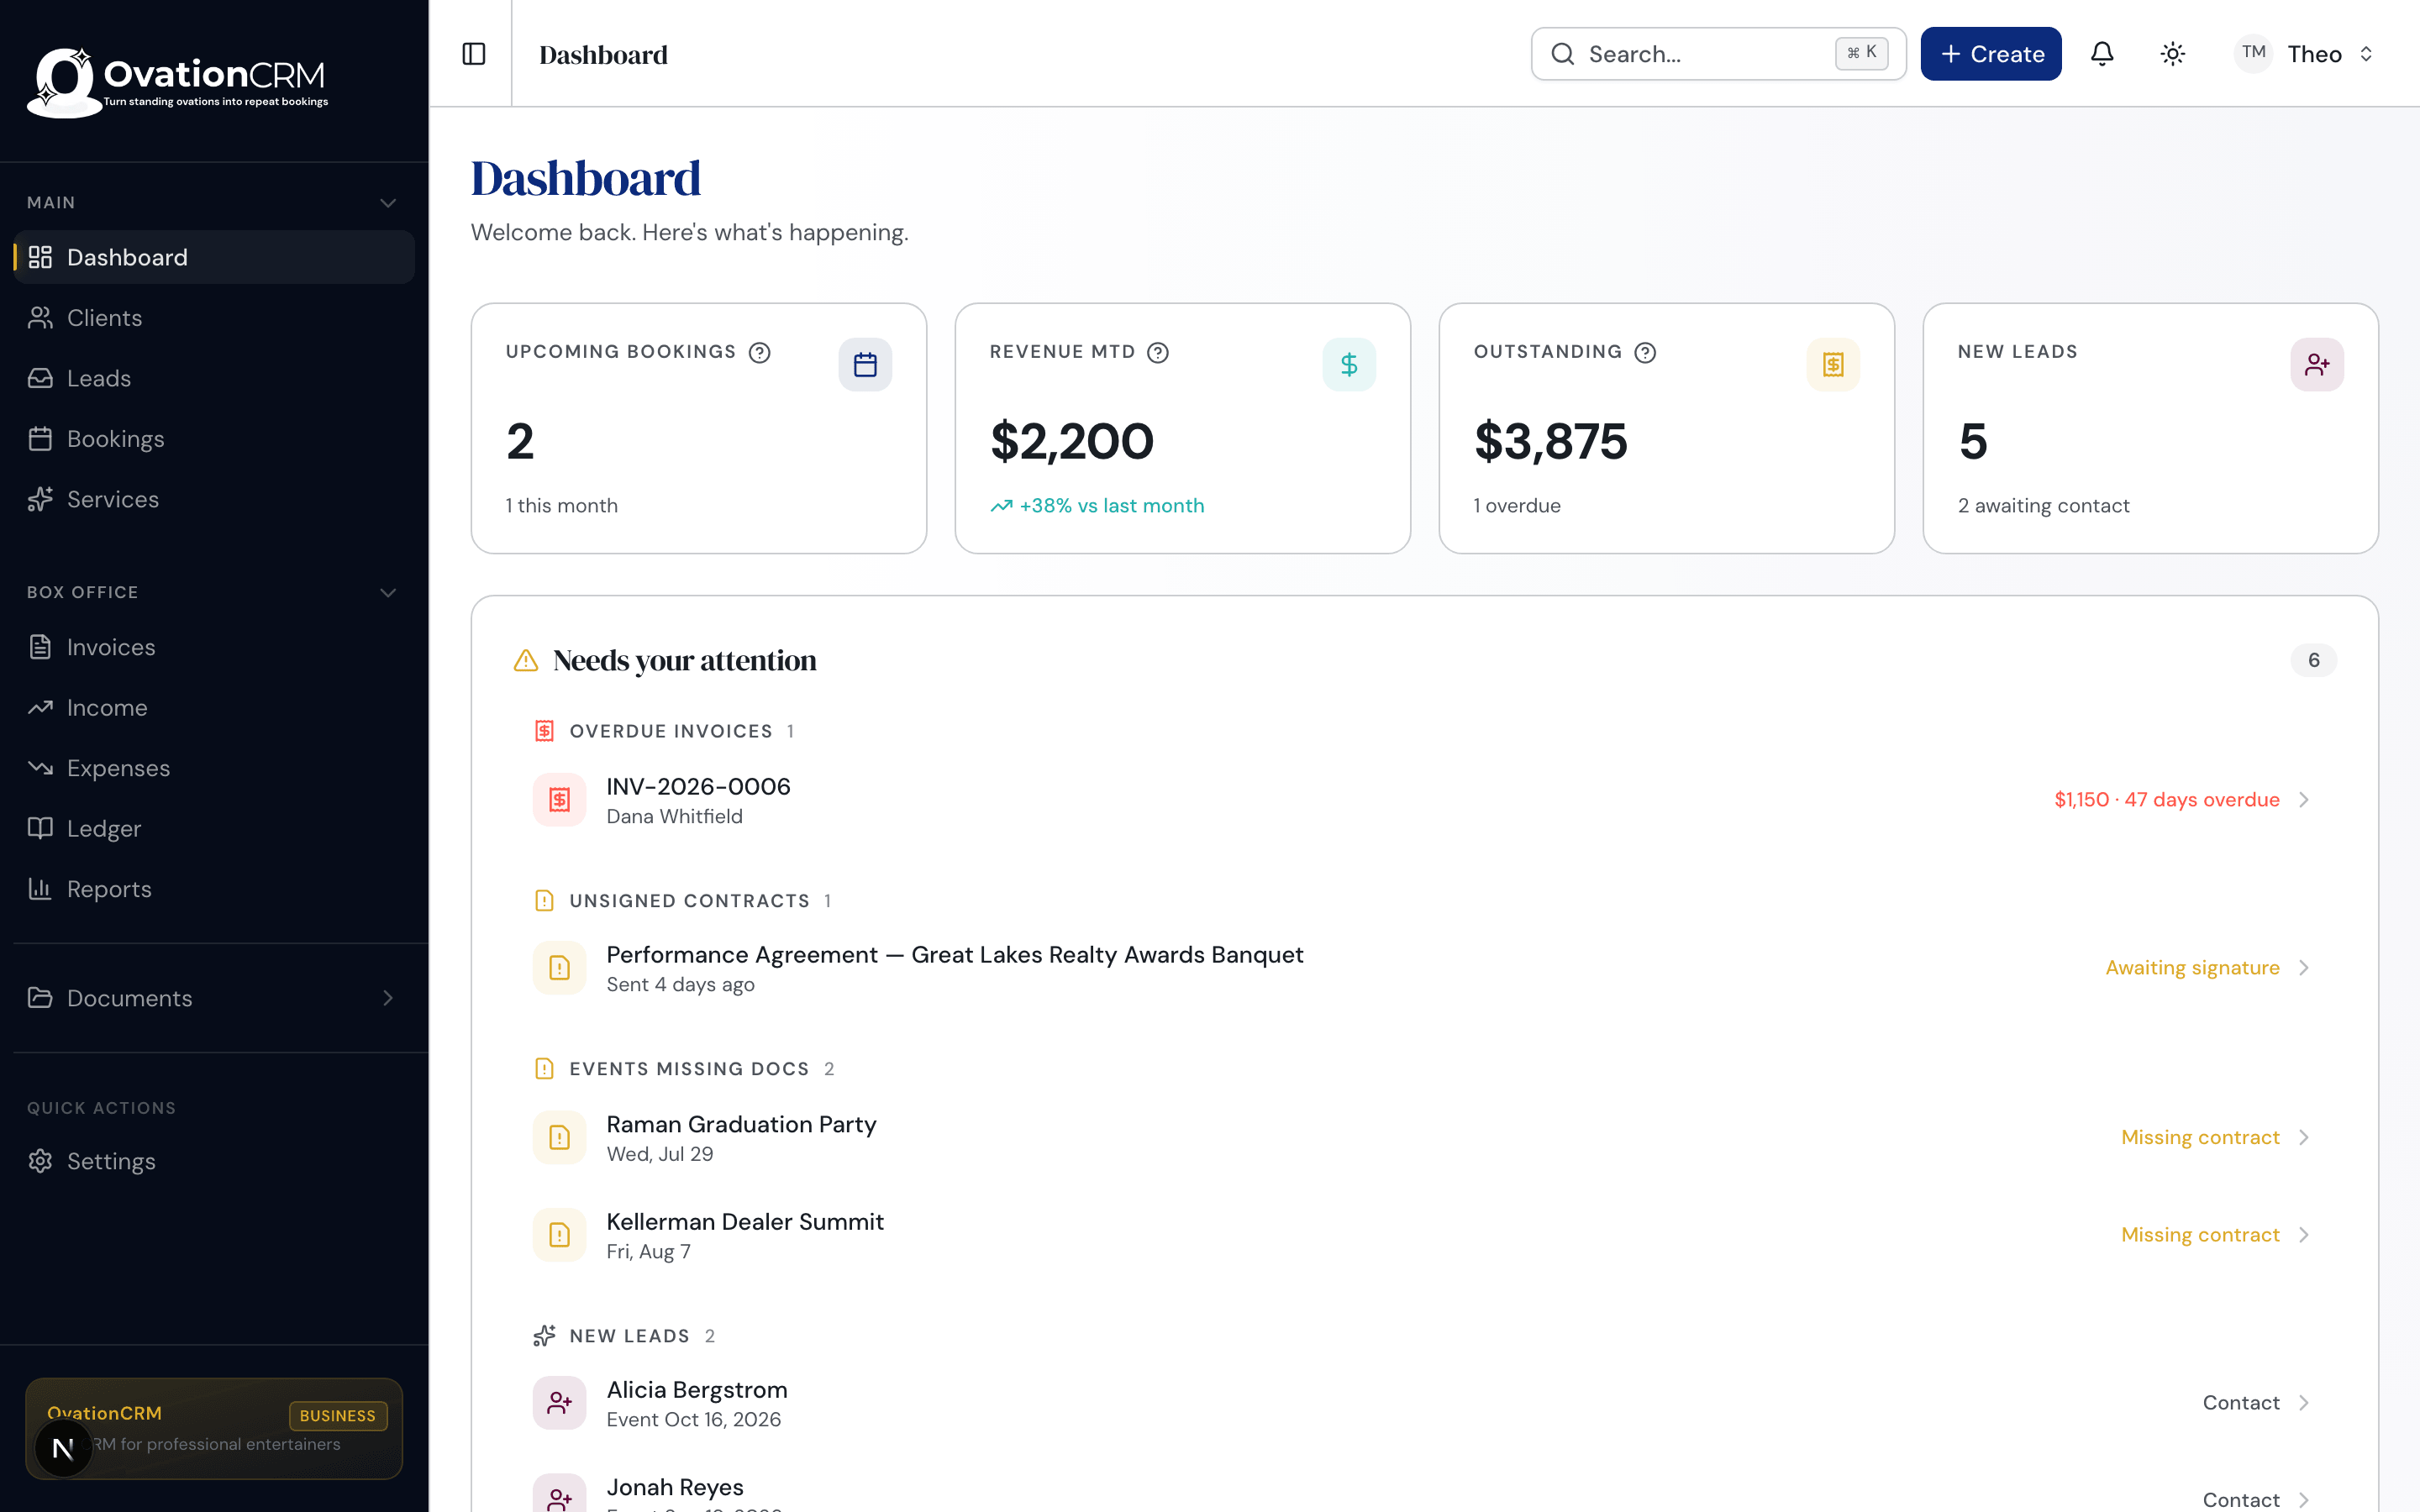Go to Dashboard in sidebar
Screen dimensions: 2420x1512
214,257
